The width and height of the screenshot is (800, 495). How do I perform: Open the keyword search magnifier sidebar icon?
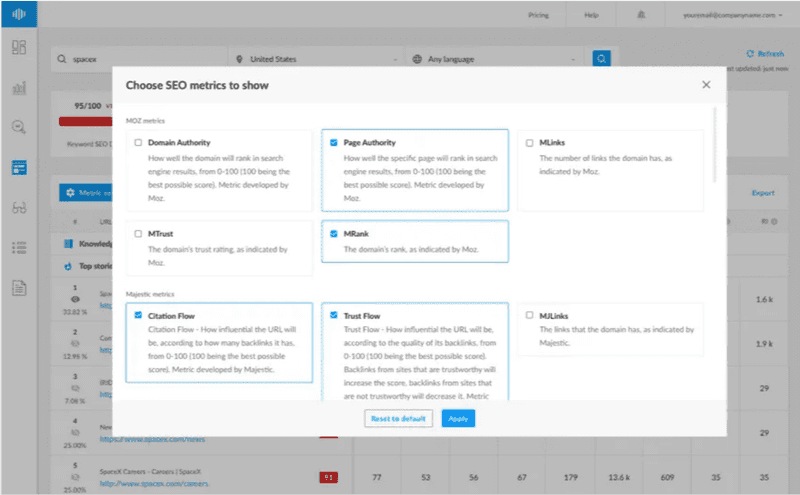pos(19,127)
